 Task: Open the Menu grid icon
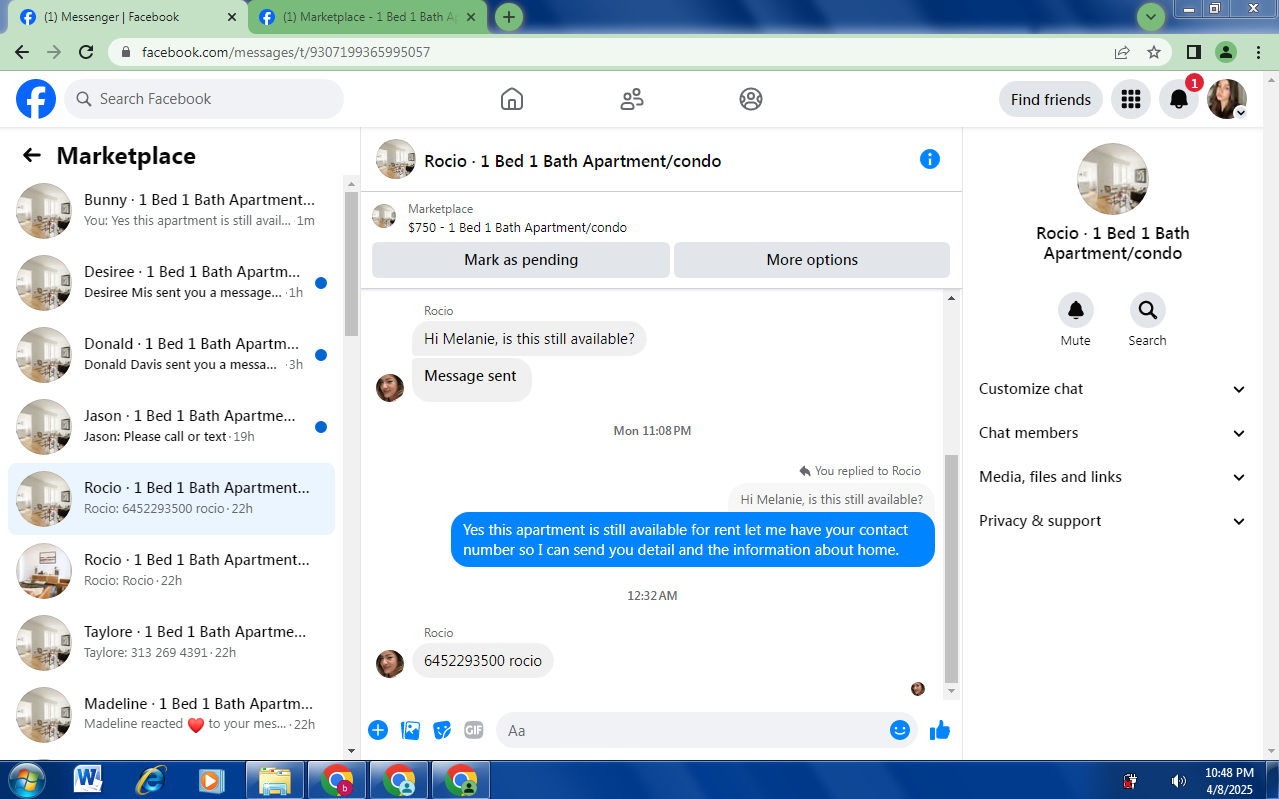[x=1131, y=99]
